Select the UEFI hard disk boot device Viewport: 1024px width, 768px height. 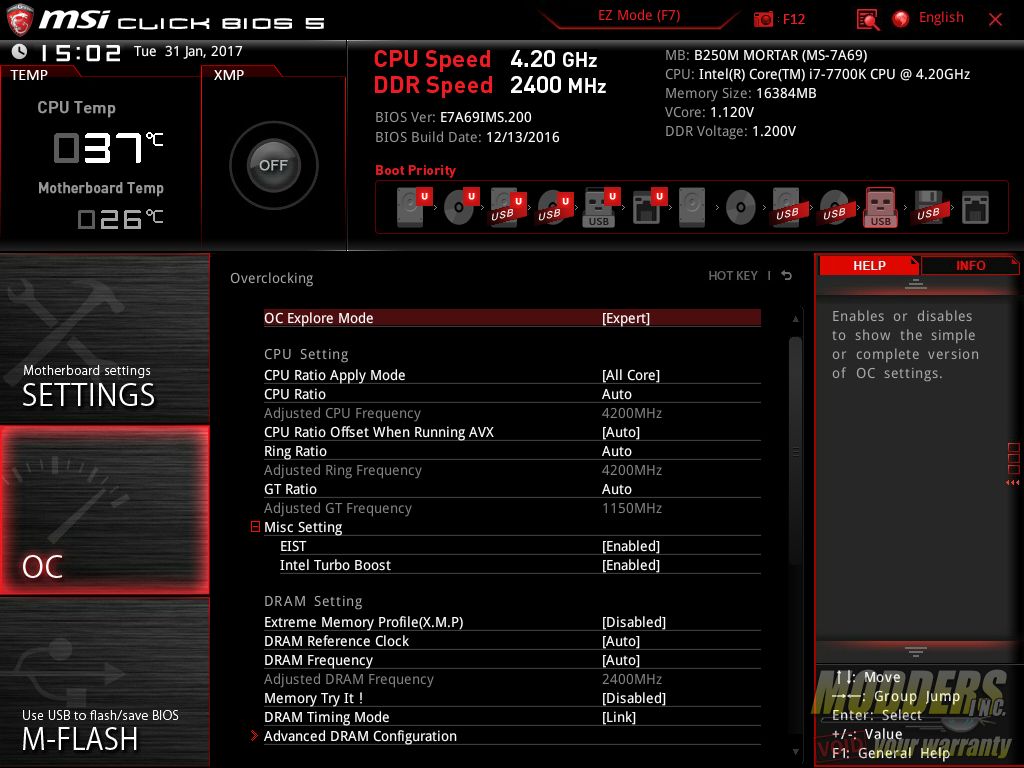(414, 207)
